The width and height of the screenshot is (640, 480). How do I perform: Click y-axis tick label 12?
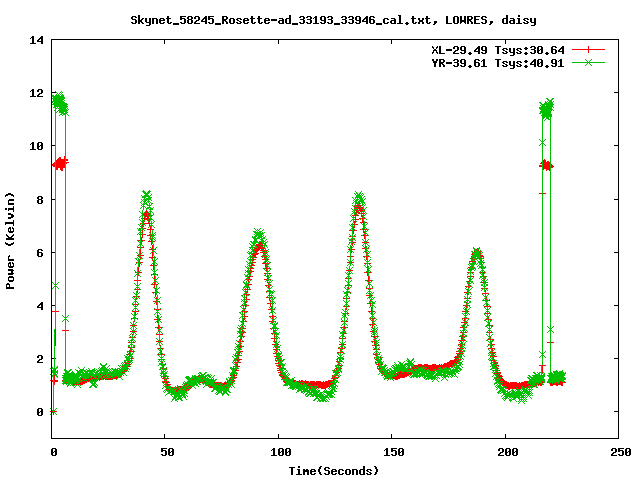[x=37, y=93]
